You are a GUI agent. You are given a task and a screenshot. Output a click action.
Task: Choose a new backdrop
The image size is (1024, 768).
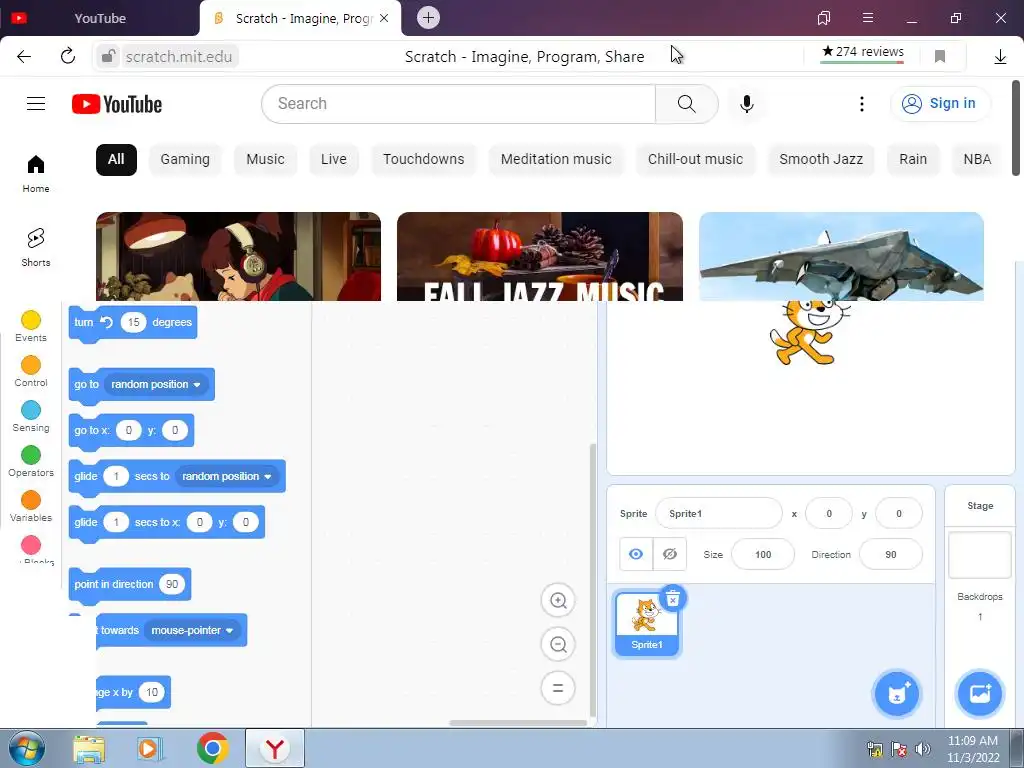(980, 694)
